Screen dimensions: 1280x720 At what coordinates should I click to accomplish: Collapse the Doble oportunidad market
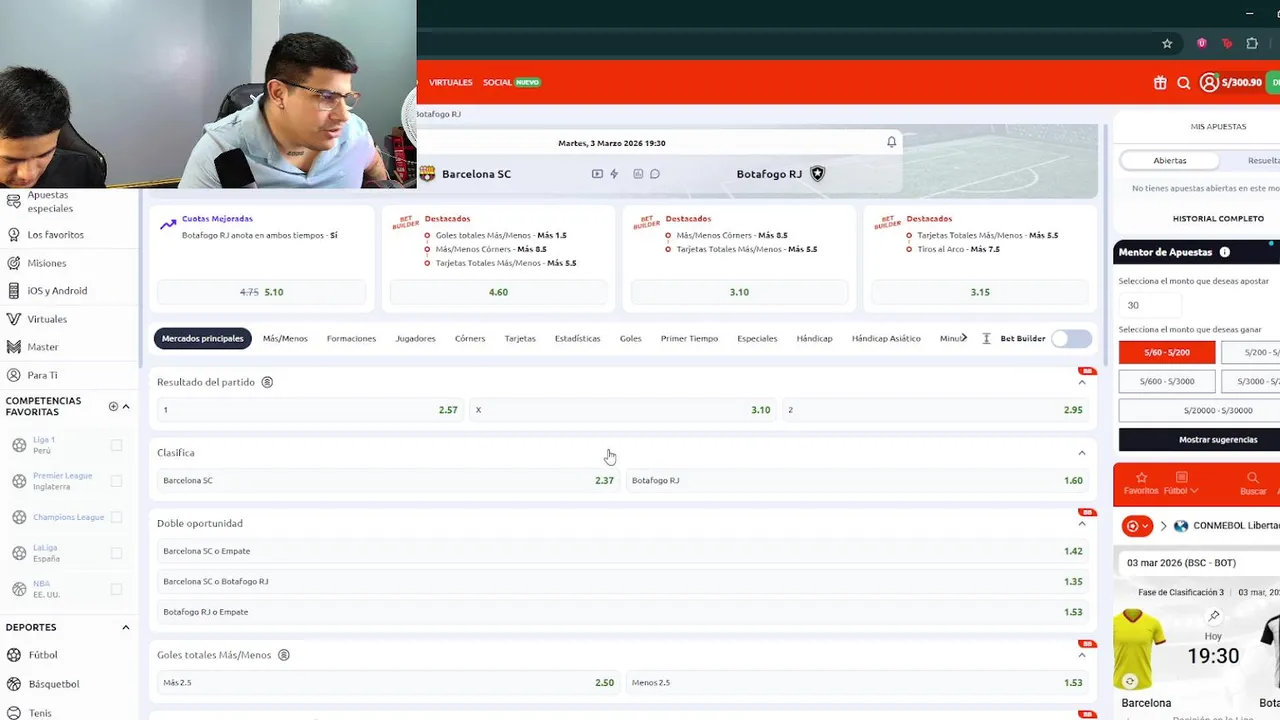tap(1081, 523)
